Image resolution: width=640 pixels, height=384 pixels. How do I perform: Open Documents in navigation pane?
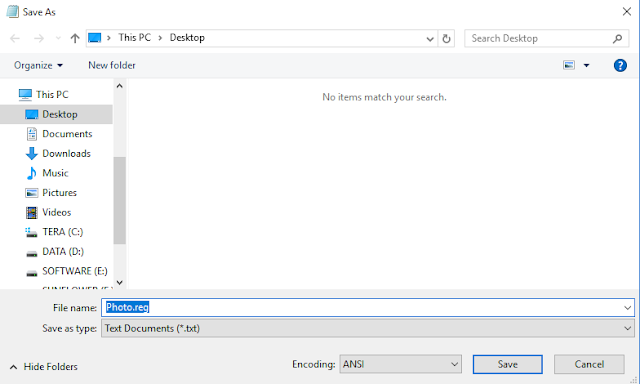(x=67, y=134)
